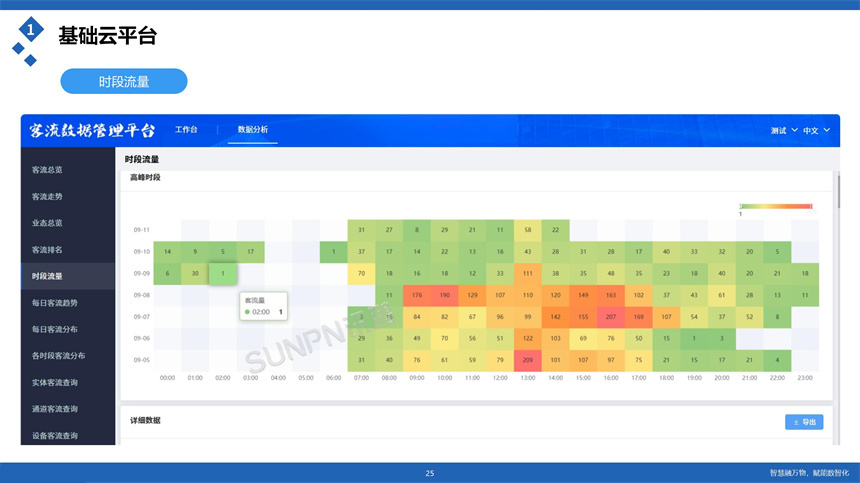
Task: Select 通道客流查询 in the sidebar
Action: tap(55, 409)
